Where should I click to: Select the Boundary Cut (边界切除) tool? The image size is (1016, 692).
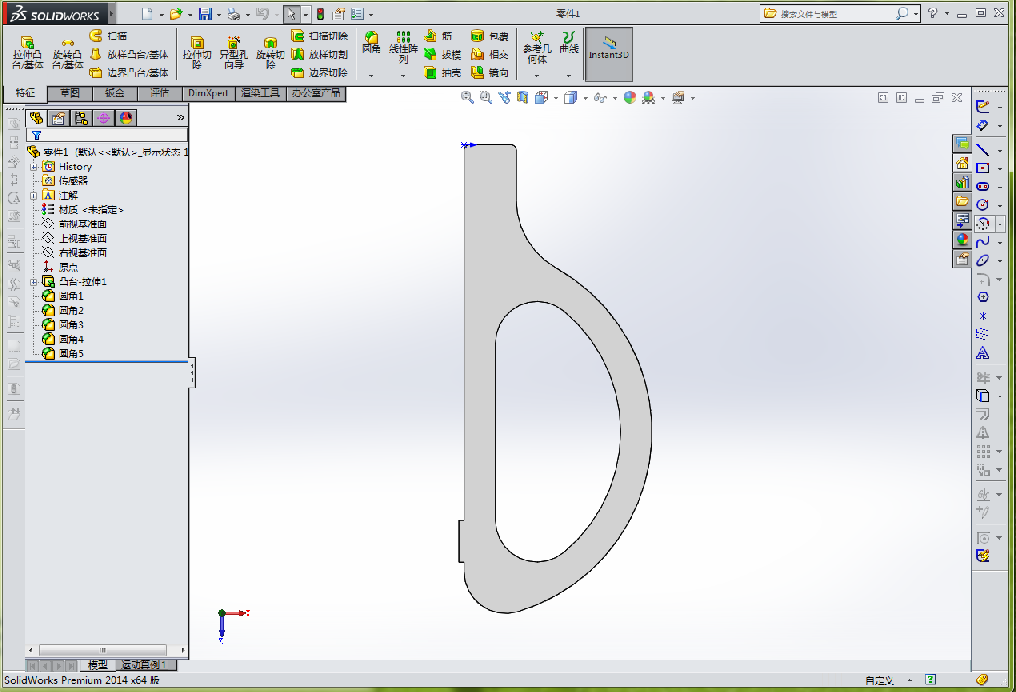319,73
